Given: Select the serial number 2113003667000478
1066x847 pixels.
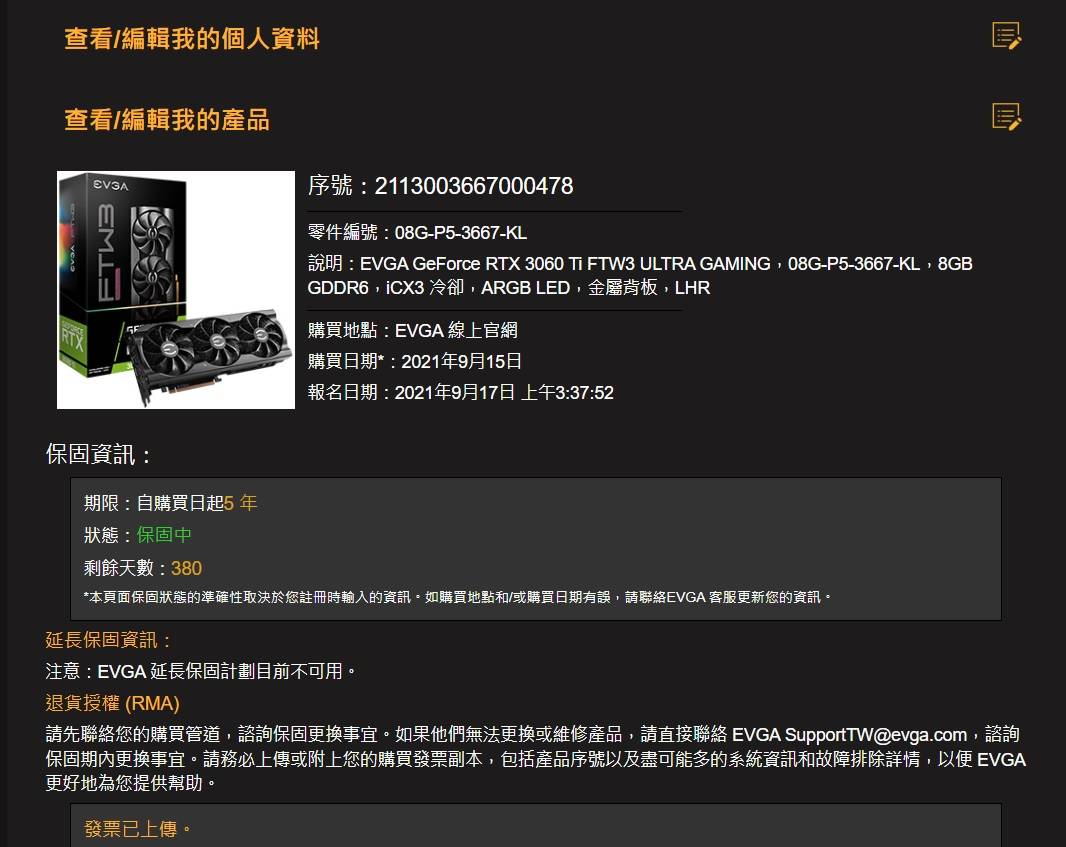Looking at the screenshot, I should (x=474, y=186).
